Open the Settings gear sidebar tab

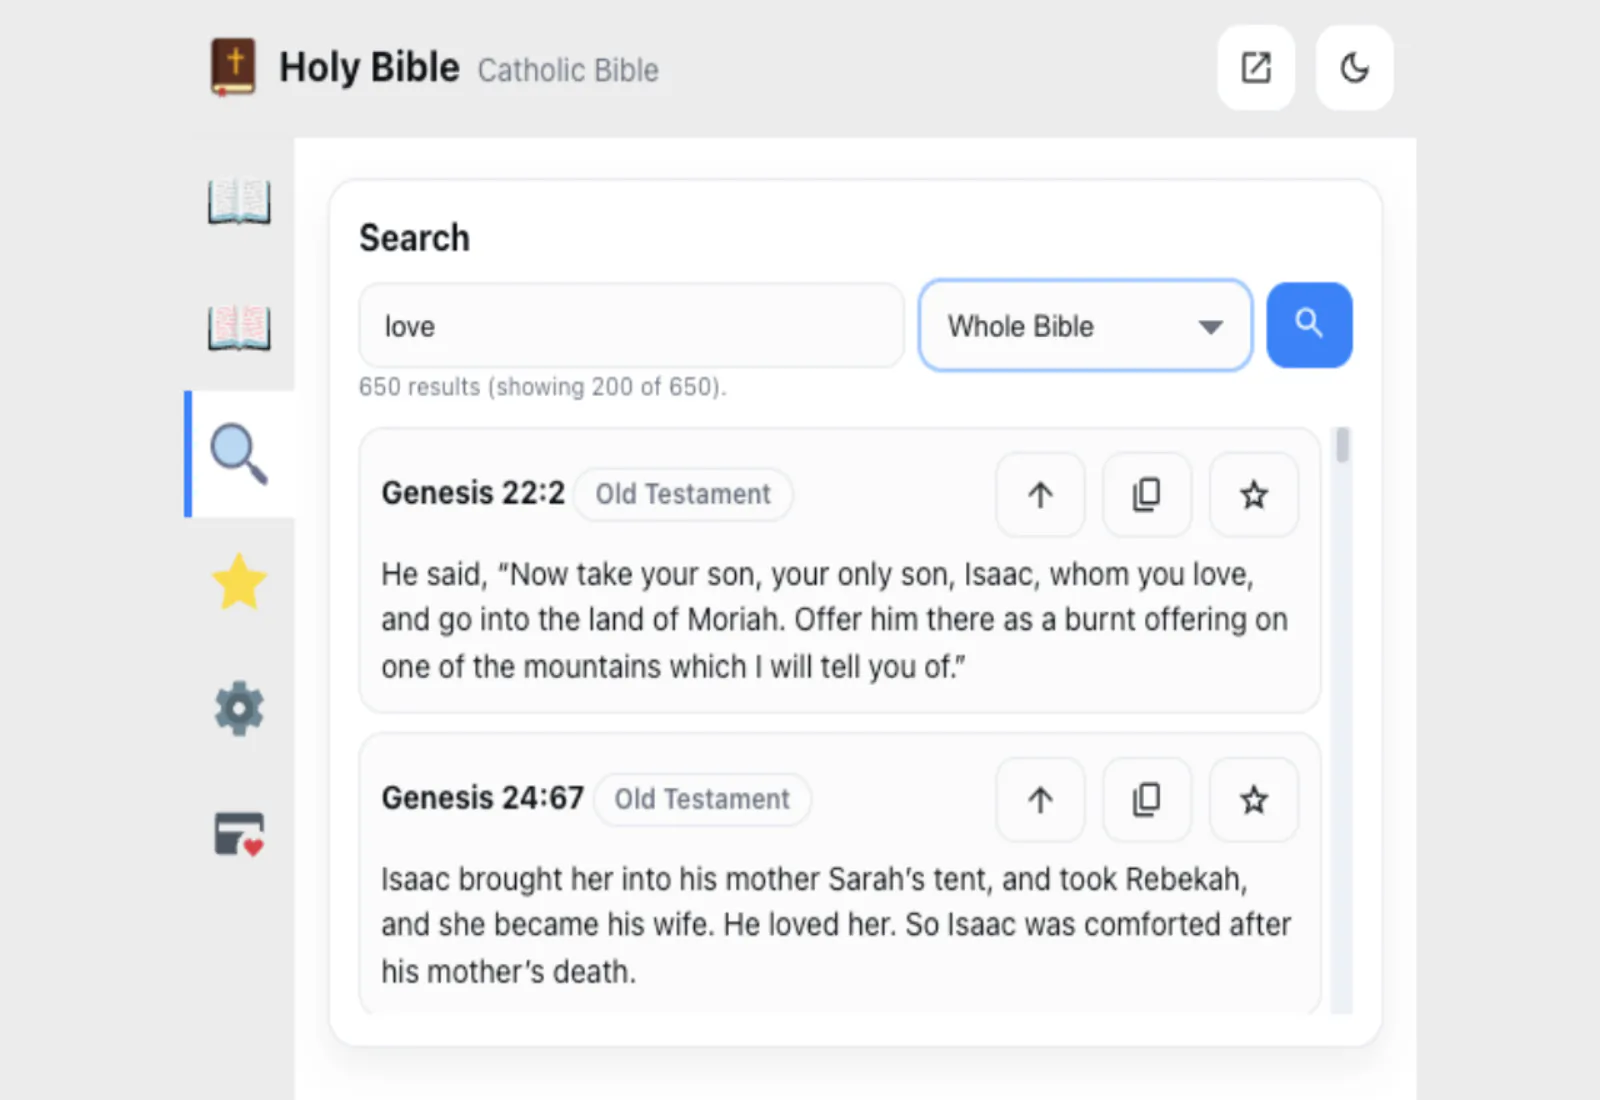click(x=239, y=709)
